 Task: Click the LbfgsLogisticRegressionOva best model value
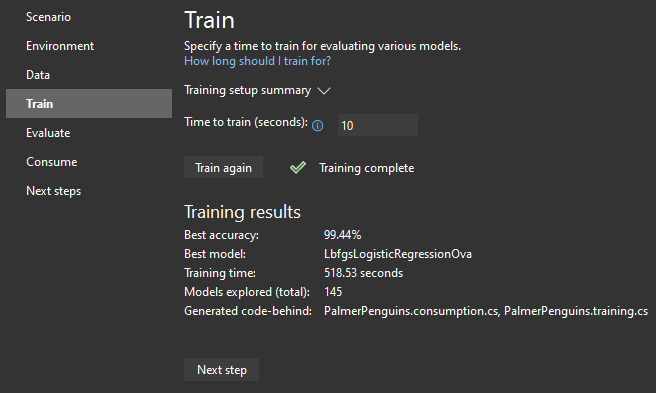pyautogui.click(x=398, y=254)
